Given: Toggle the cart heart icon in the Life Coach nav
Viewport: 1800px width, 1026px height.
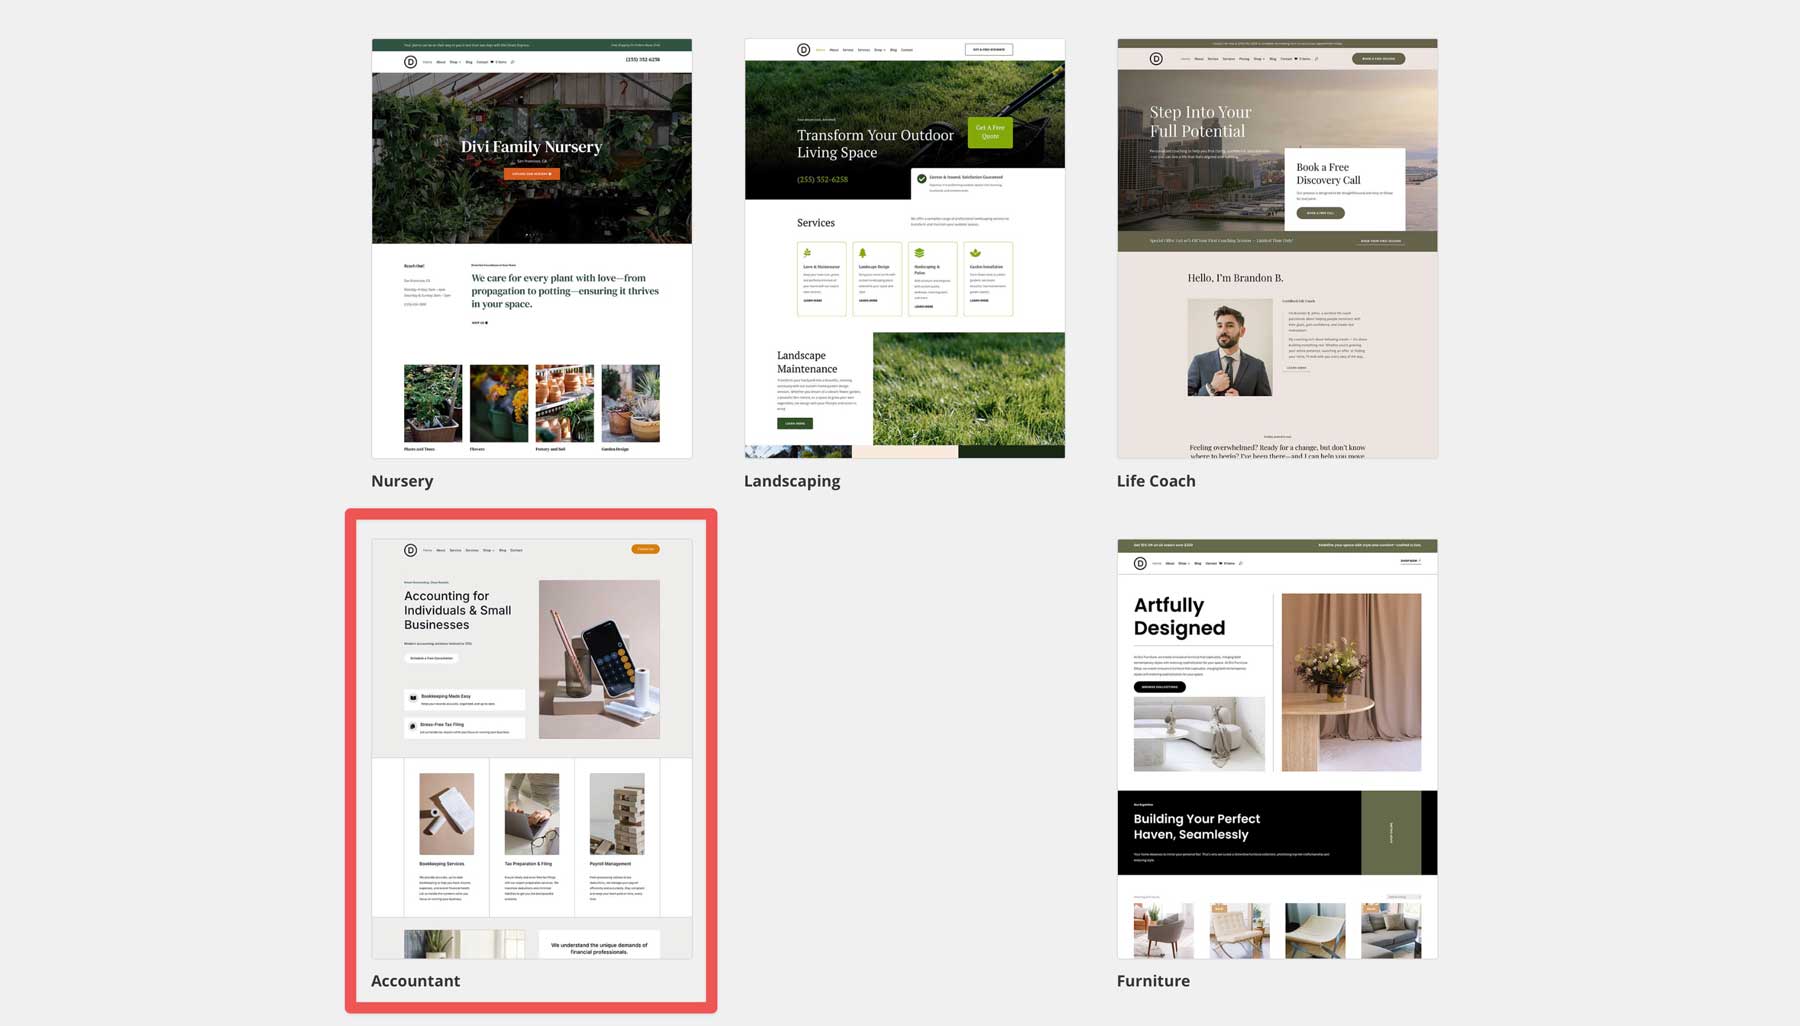Looking at the screenshot, I should tap(1295, 58).
